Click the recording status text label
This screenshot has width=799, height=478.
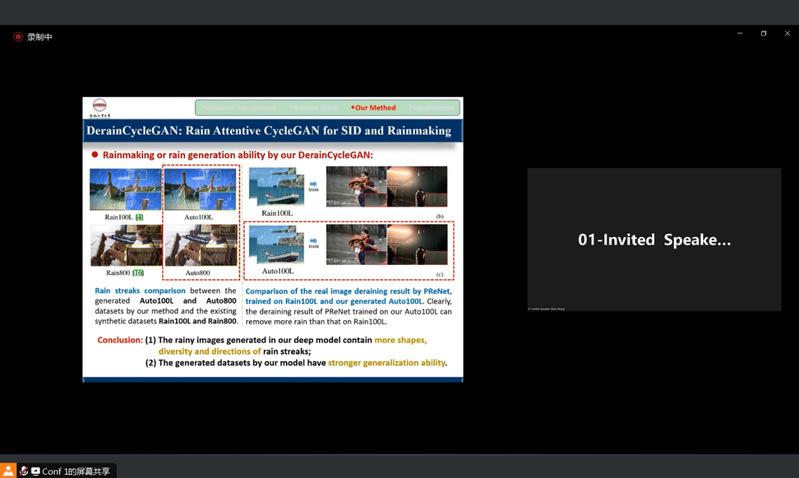tap(40, 37)
